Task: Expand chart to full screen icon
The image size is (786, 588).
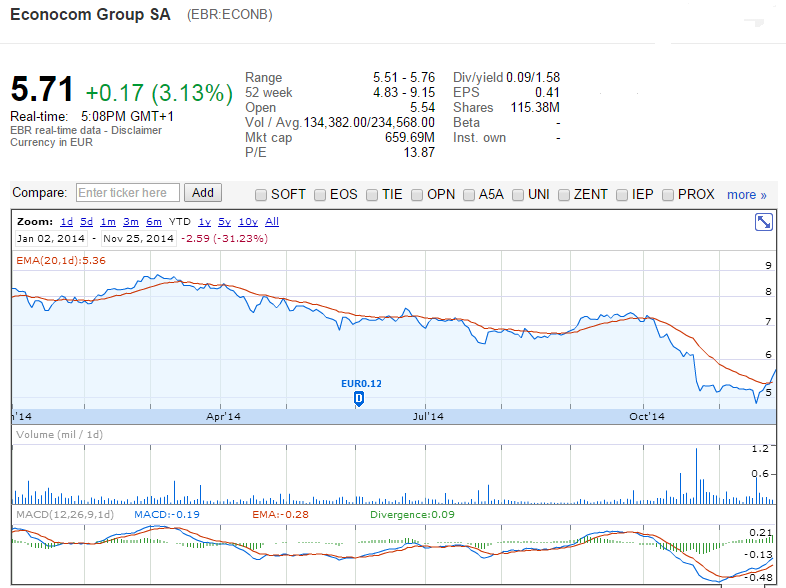Action: [x=764, y=222]
